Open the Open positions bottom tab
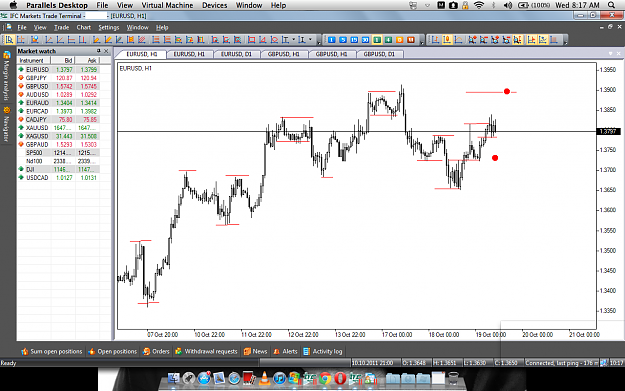Image resolution: width=625 pixels, height=391 pixels. point(113,352)
